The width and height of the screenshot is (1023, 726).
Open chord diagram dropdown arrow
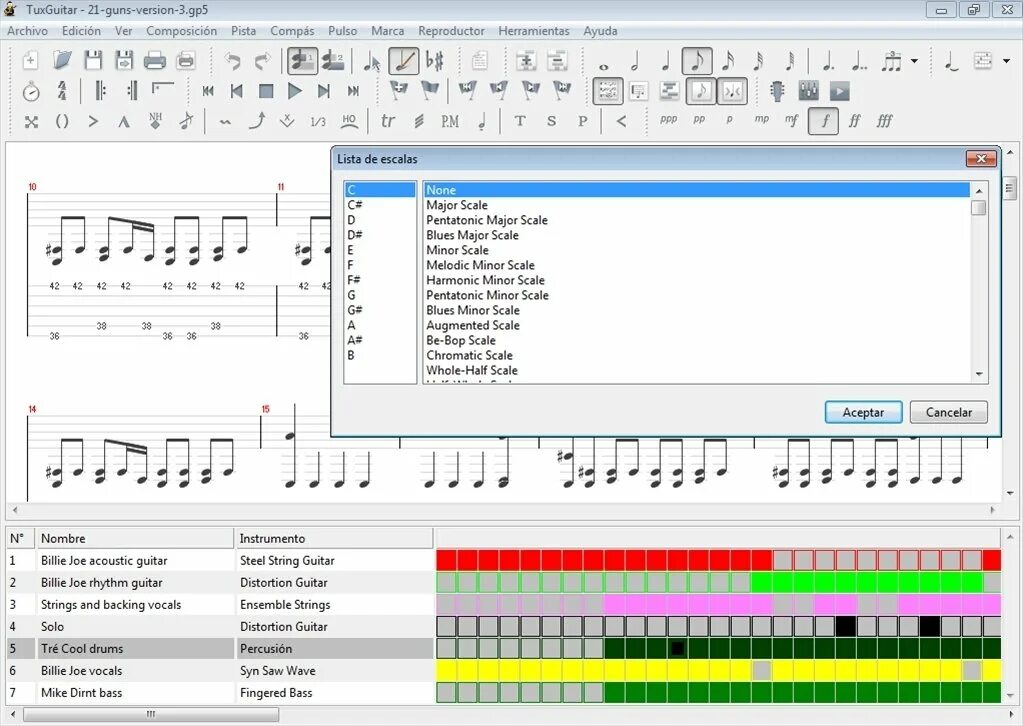[1007, 61]
